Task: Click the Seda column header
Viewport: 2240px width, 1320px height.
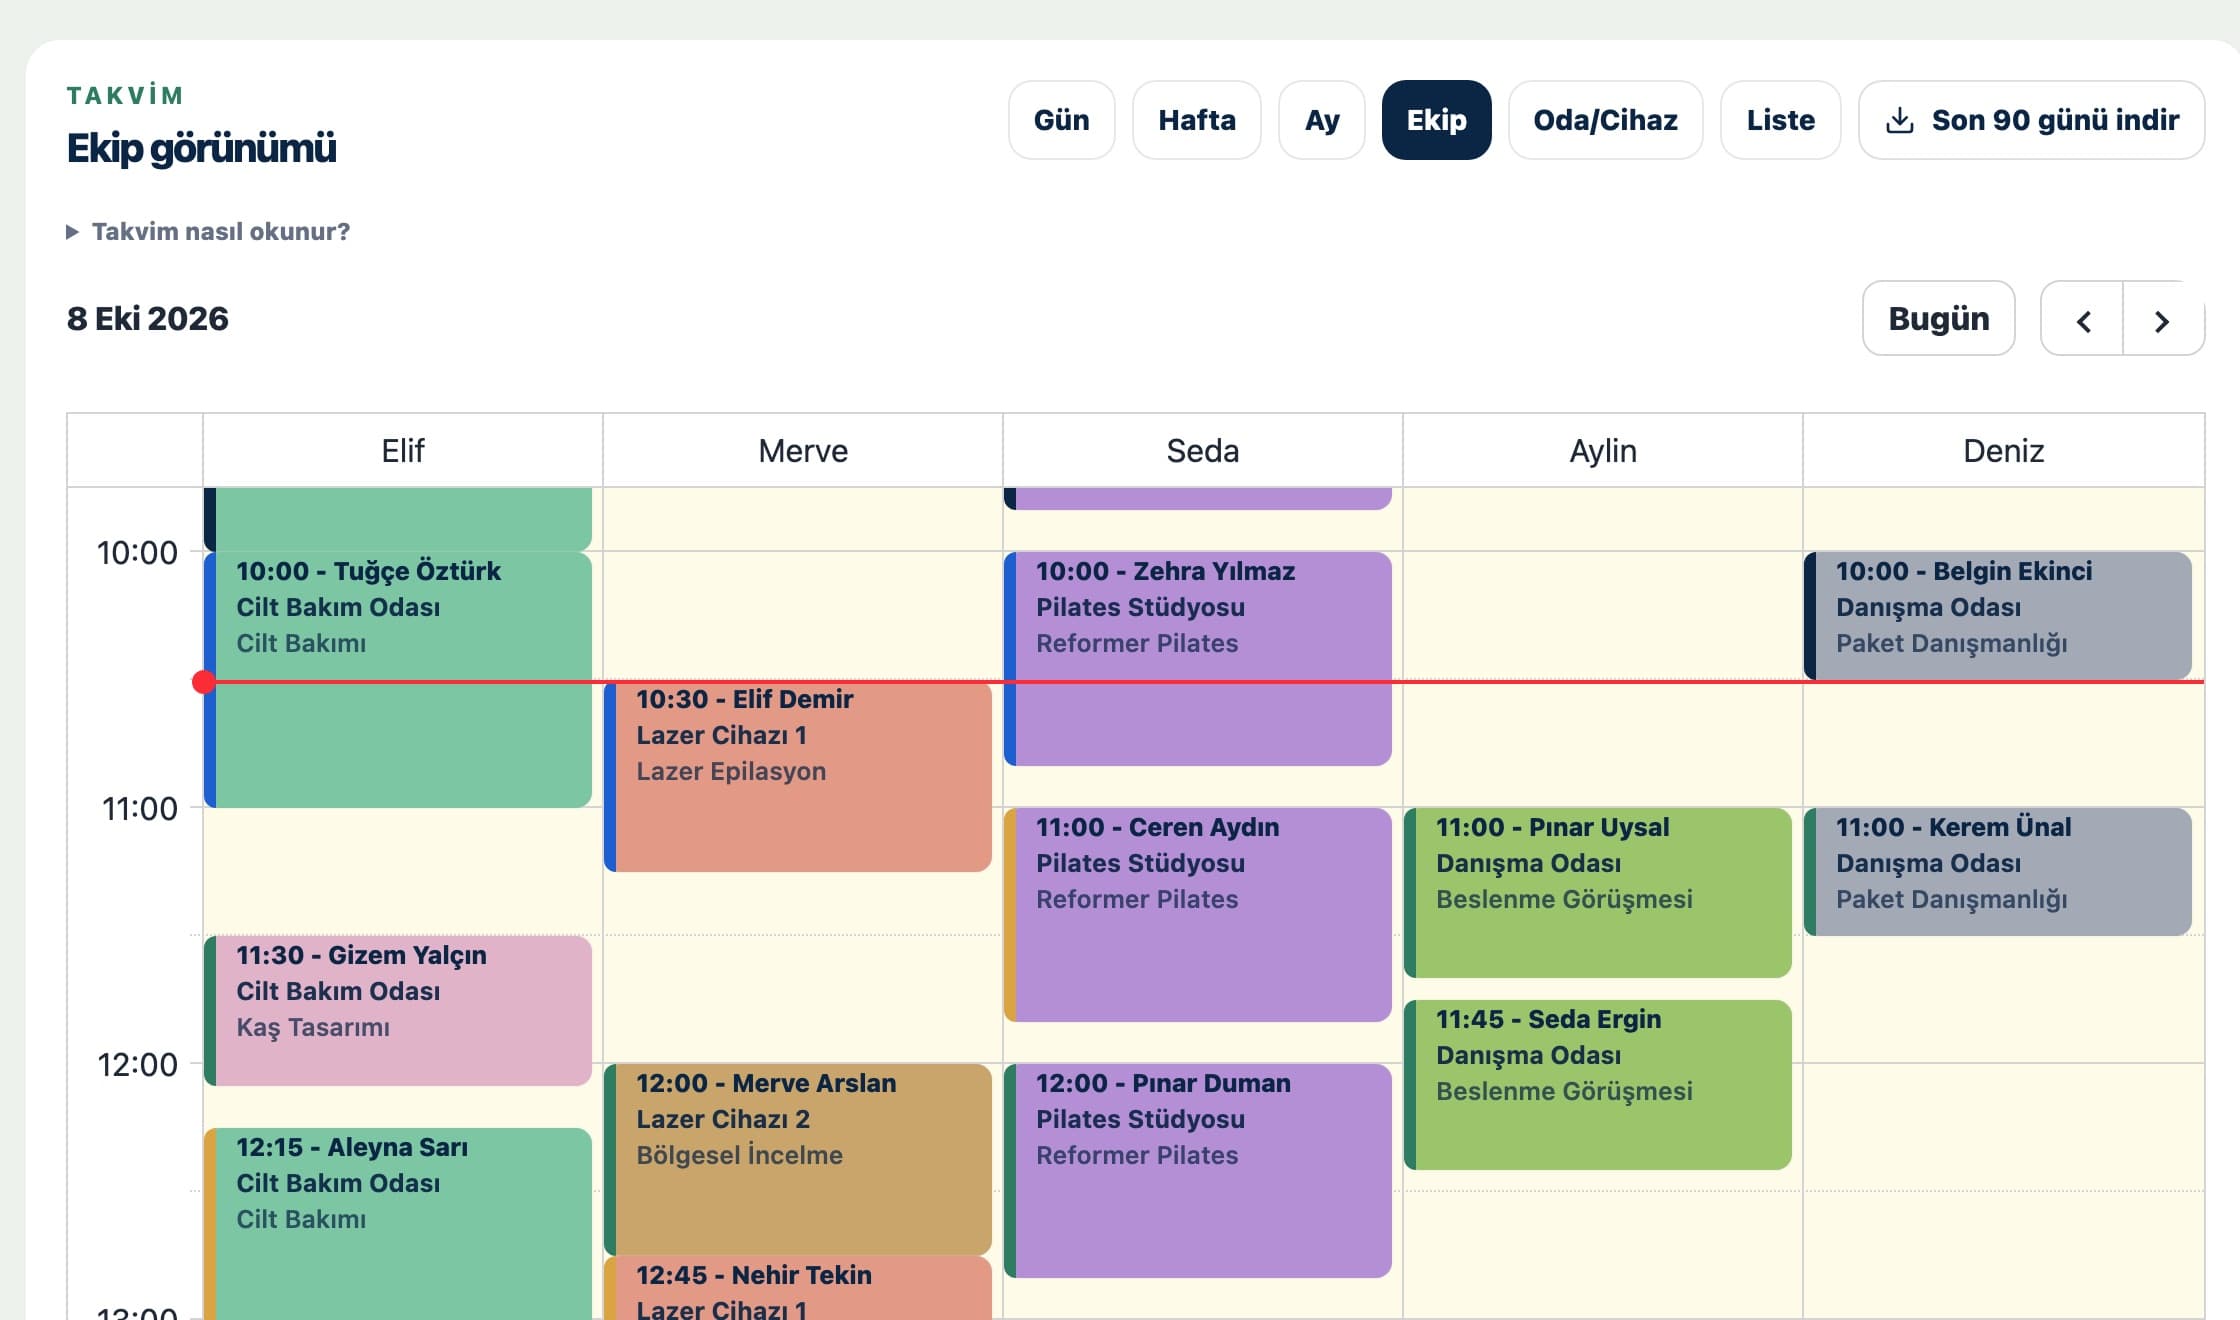Action: pos(1203,451)
